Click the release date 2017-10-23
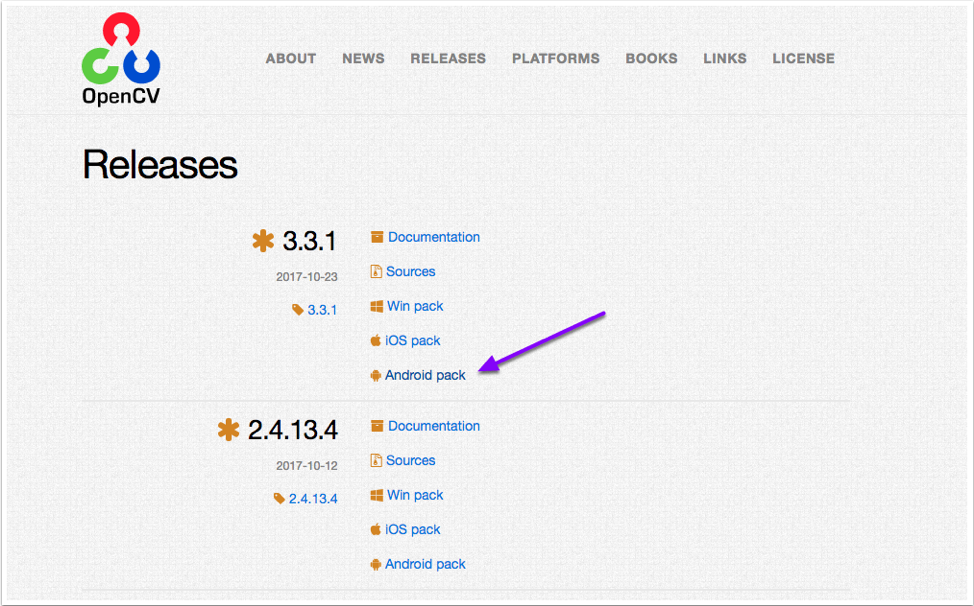 (x=307, y=277)
